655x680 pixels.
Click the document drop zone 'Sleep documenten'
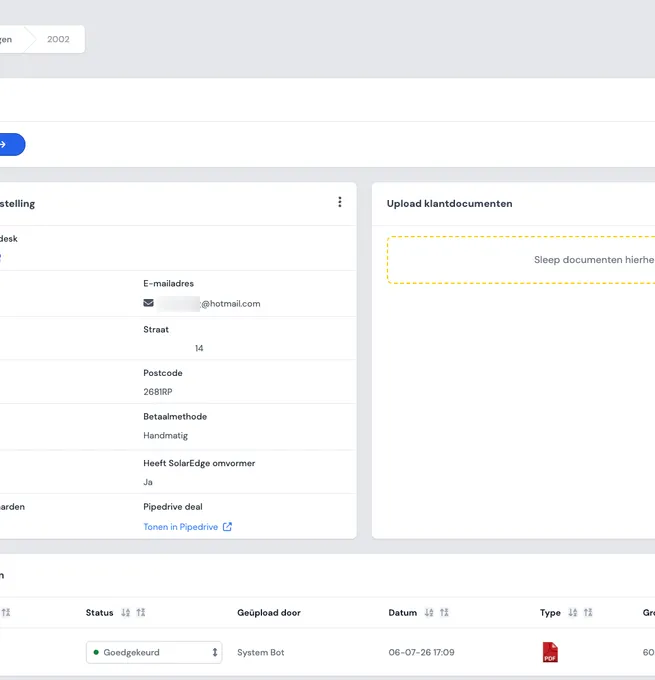tap(521, 260)
